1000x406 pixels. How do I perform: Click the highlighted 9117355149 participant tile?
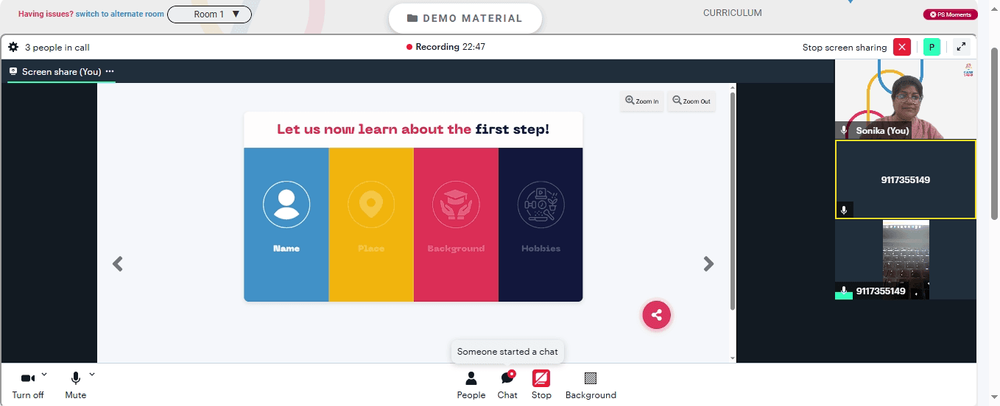[905, 180]
